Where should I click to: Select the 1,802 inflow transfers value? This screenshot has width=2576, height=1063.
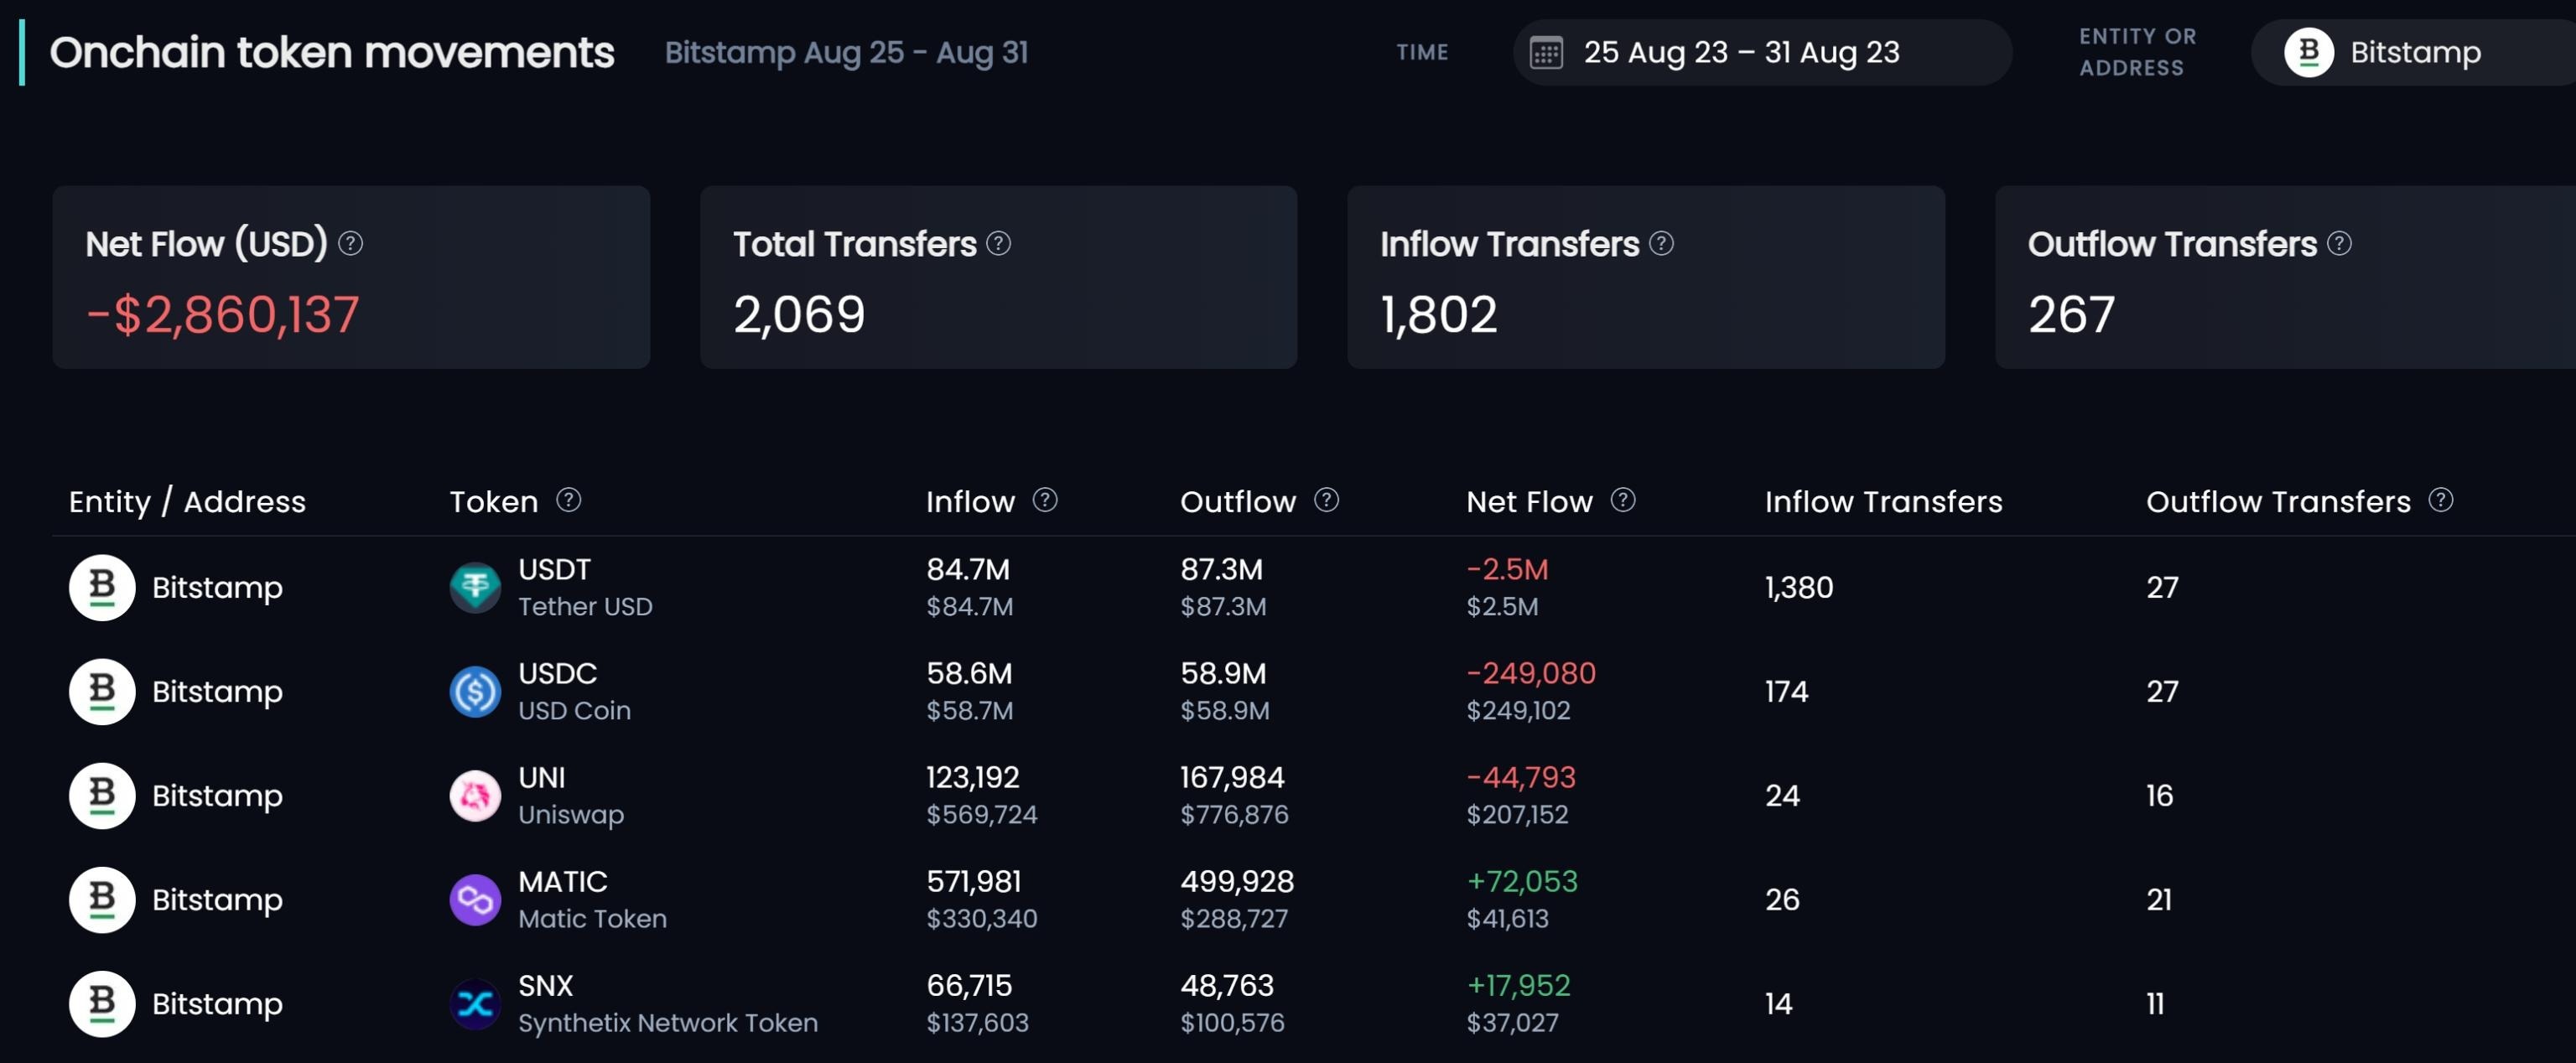tap(1439, 314)
